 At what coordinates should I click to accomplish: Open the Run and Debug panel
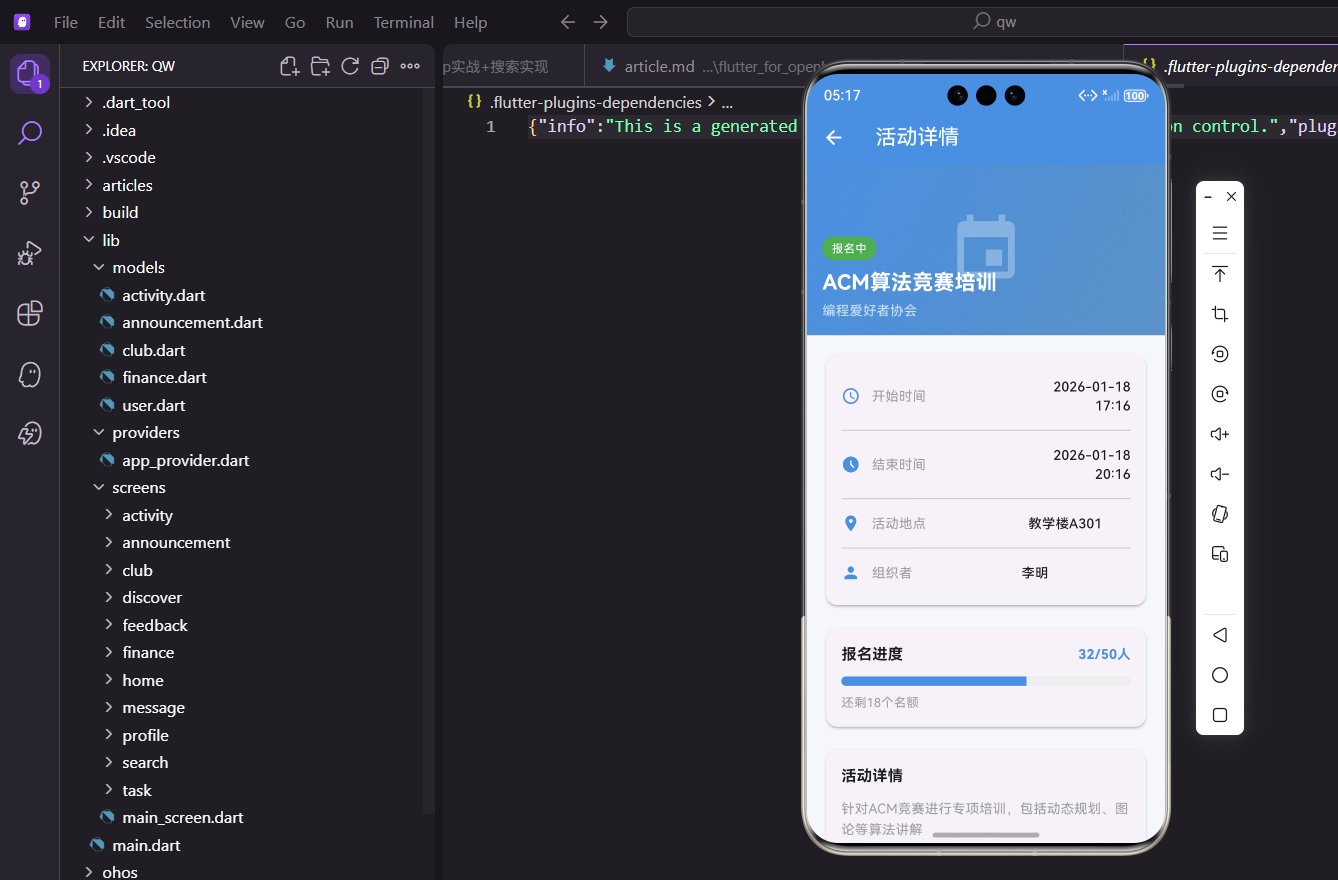pyautogui.click(x=29, y=253)
